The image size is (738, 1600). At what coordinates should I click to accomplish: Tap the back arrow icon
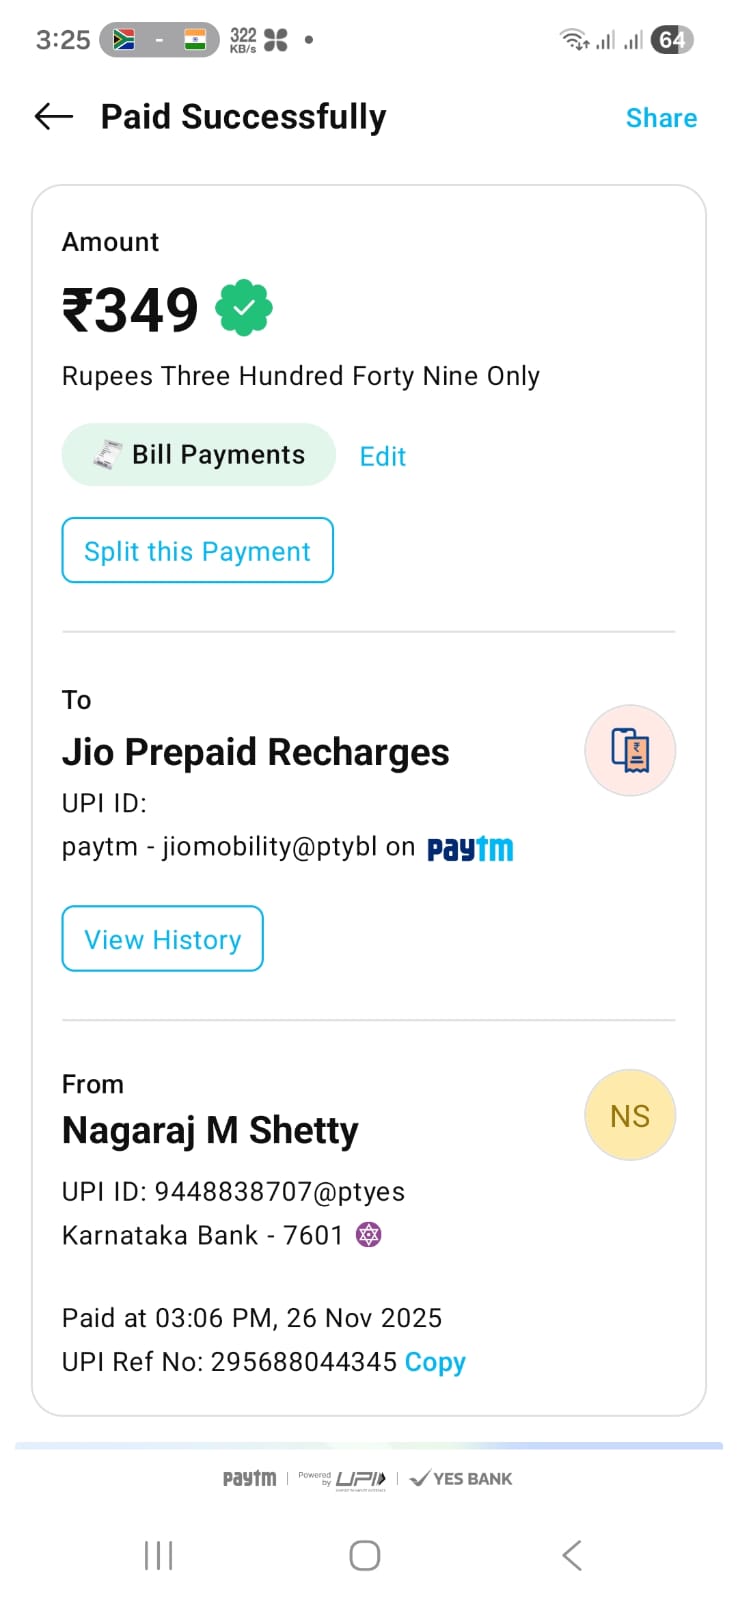pos(54,117)
